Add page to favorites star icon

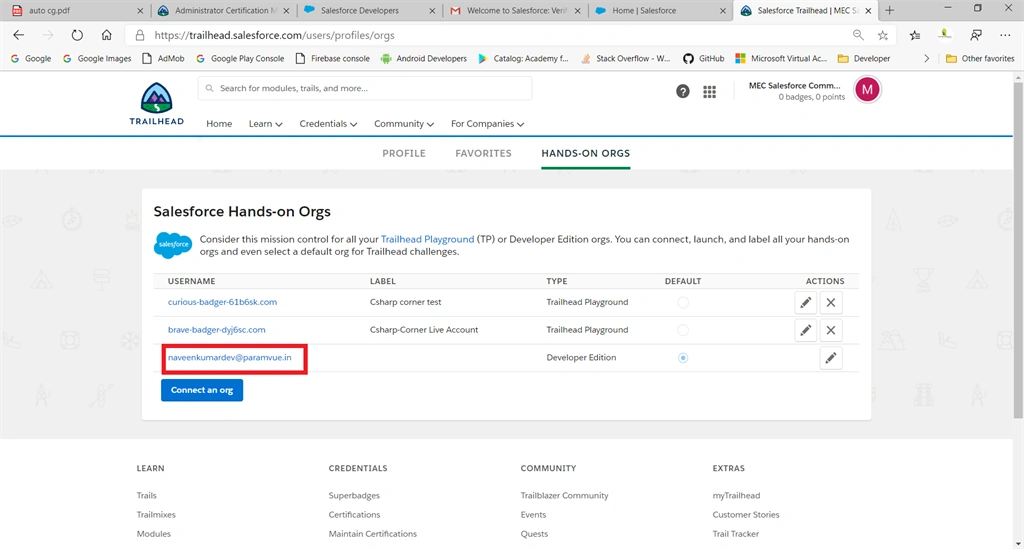tap(883, 35)
